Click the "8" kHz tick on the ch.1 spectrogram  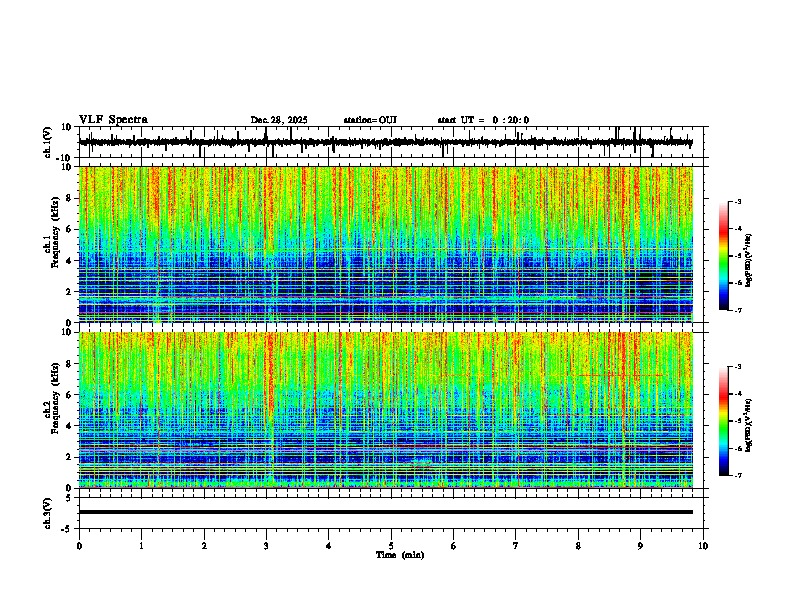(x=69, y=198)
